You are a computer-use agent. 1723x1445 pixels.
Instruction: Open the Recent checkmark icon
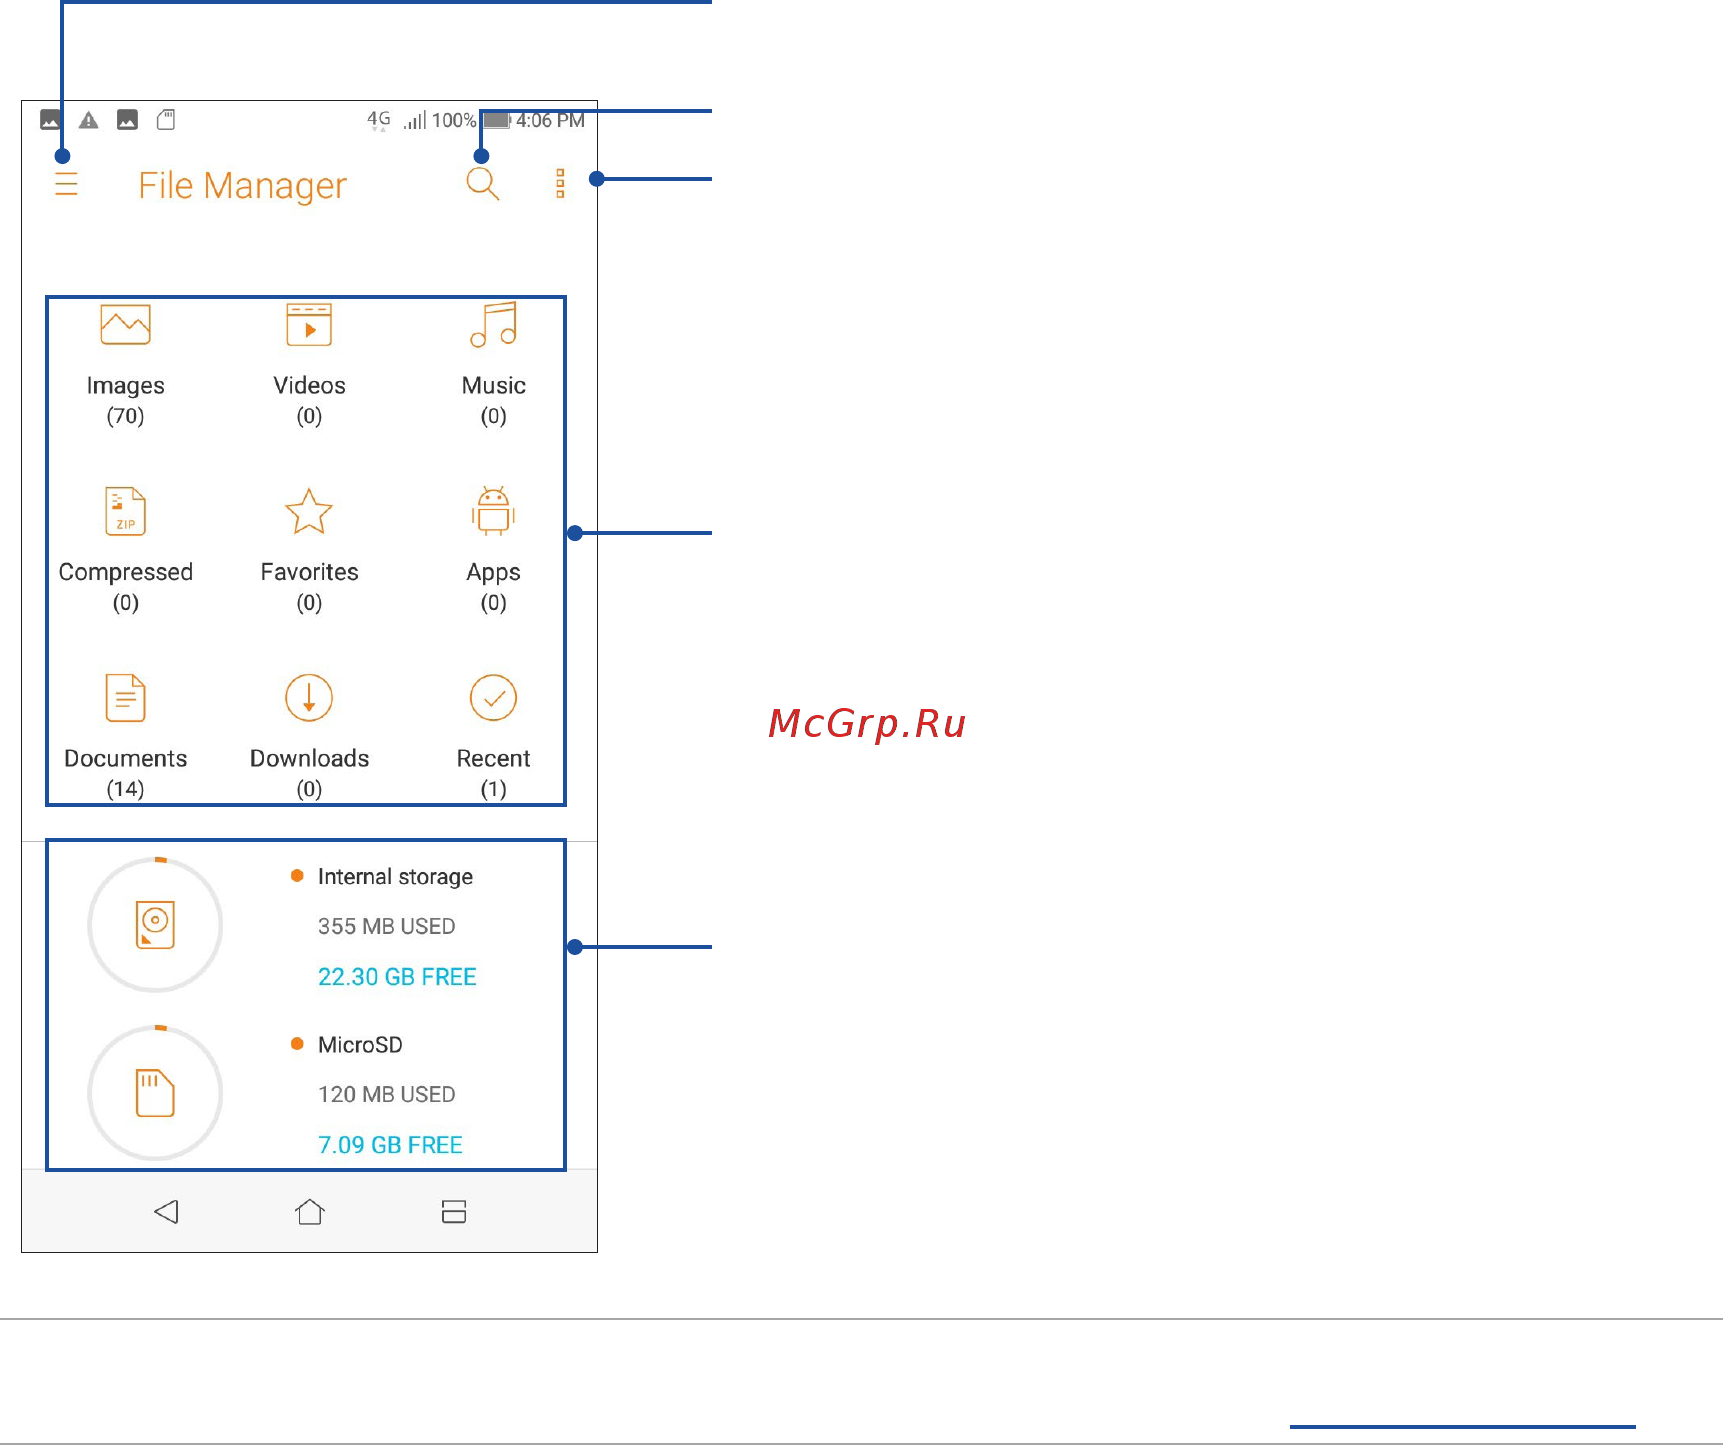click(x=493, y=697)
